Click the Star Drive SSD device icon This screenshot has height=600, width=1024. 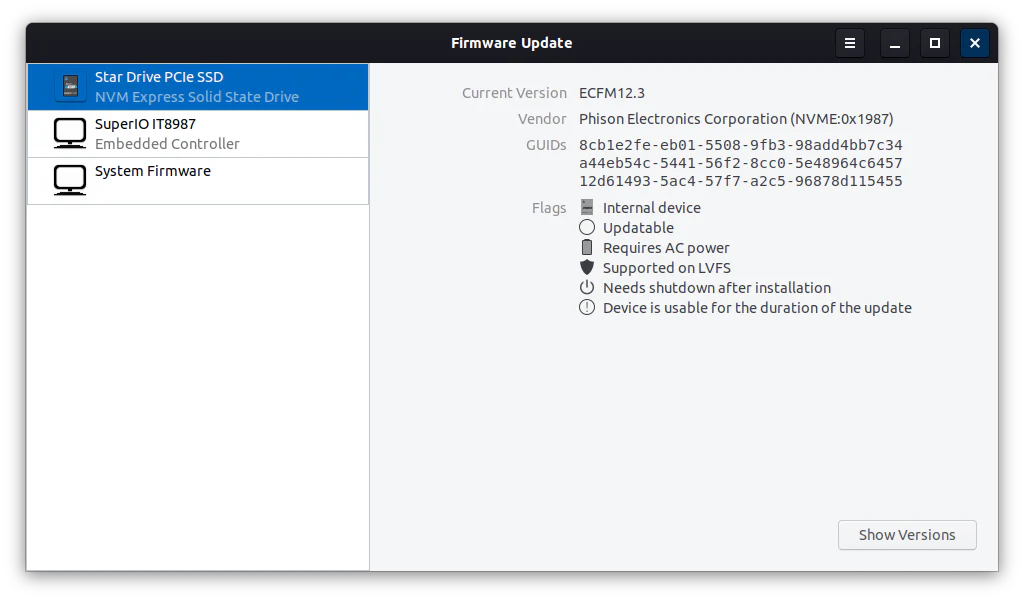point(70,87)
